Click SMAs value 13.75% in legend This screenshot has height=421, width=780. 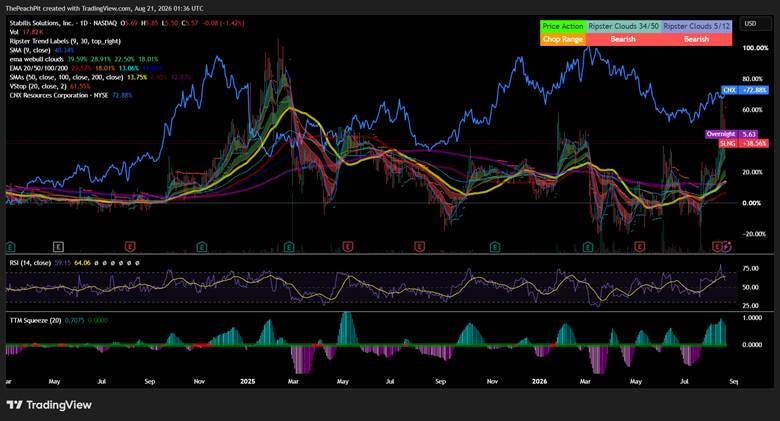click(137, 77)
